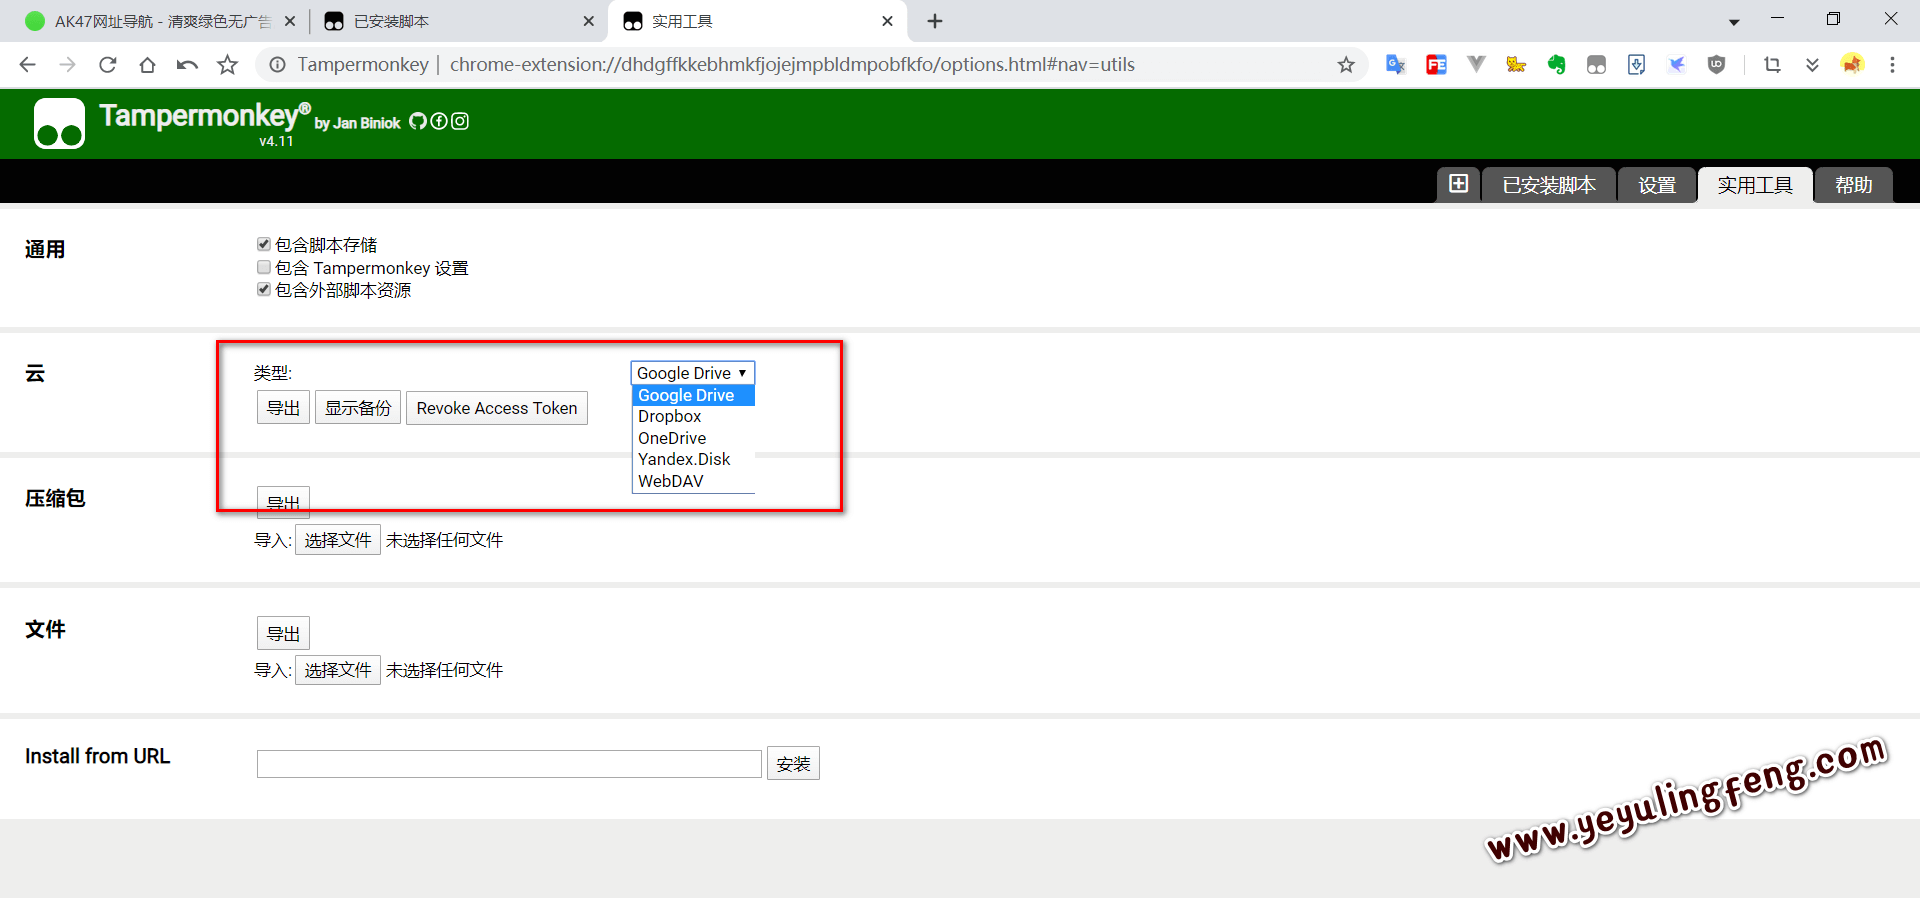Focus the Install from URL input field
1920x898 pixels.
[x=509, y=764]
